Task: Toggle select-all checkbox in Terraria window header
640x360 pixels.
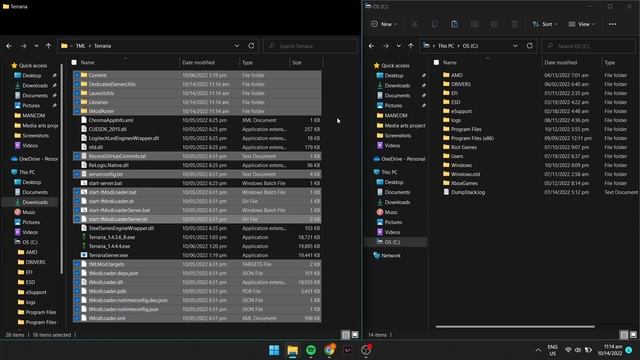Action: tap(74, 62)
